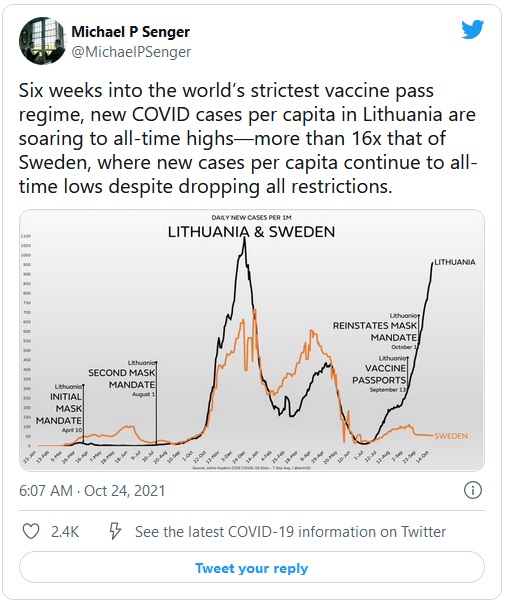The width and height of the screenshot is (505, 604).
Task: Select the VACCINE PASSPORTS annotation in chart
Action: click(x=379, y=374)
